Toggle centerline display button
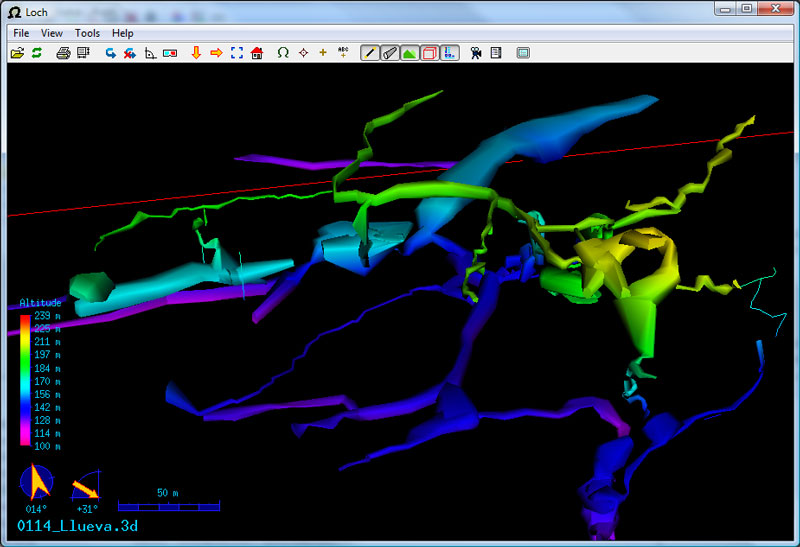Image resolution: width=800 pixels, height=547 pixels. [x=370, y=53]
